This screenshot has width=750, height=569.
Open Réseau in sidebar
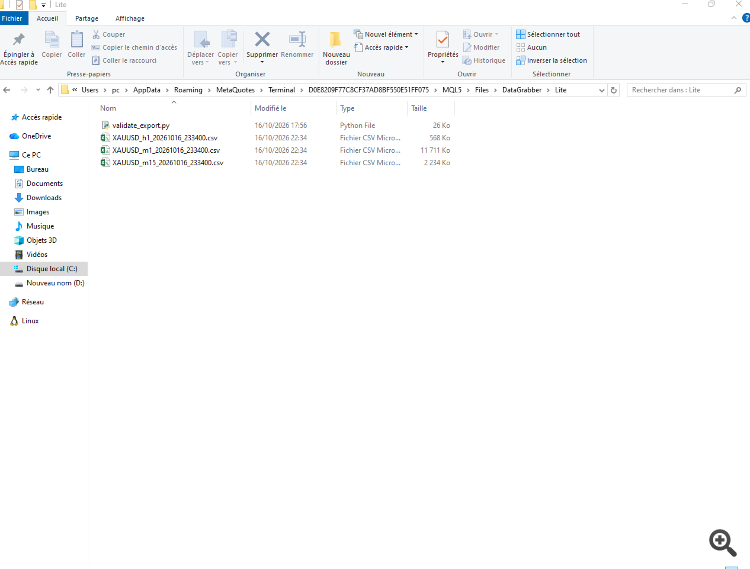coord(27,302)
